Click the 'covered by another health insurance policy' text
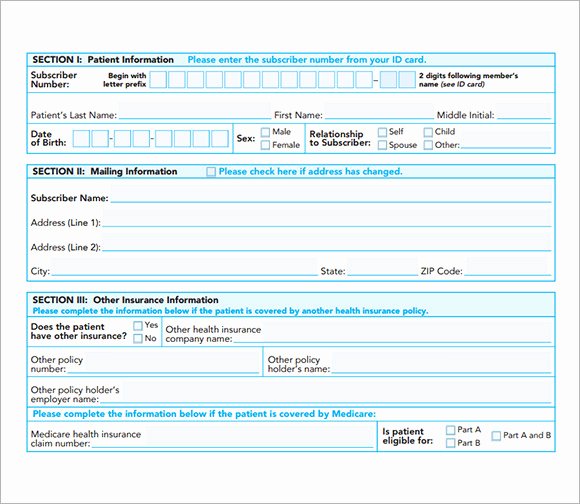580x504 pixels. 230,311
